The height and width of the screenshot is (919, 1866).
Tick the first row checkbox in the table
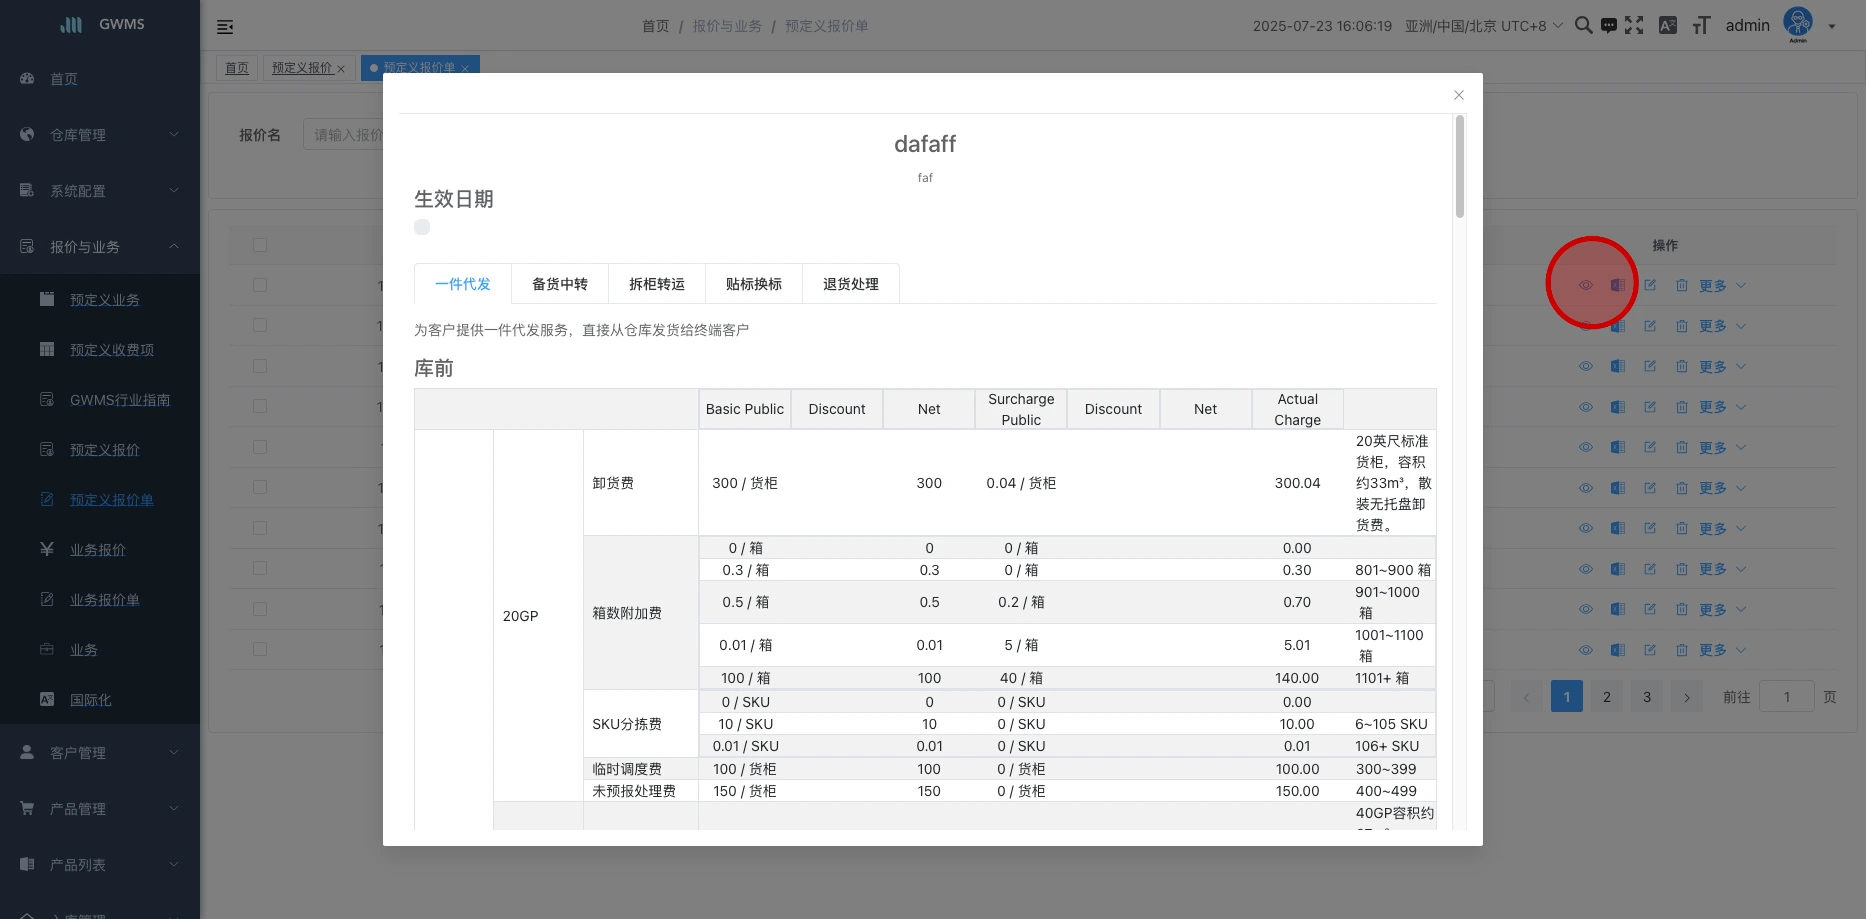pyautogui.click(x=260, y=285)
